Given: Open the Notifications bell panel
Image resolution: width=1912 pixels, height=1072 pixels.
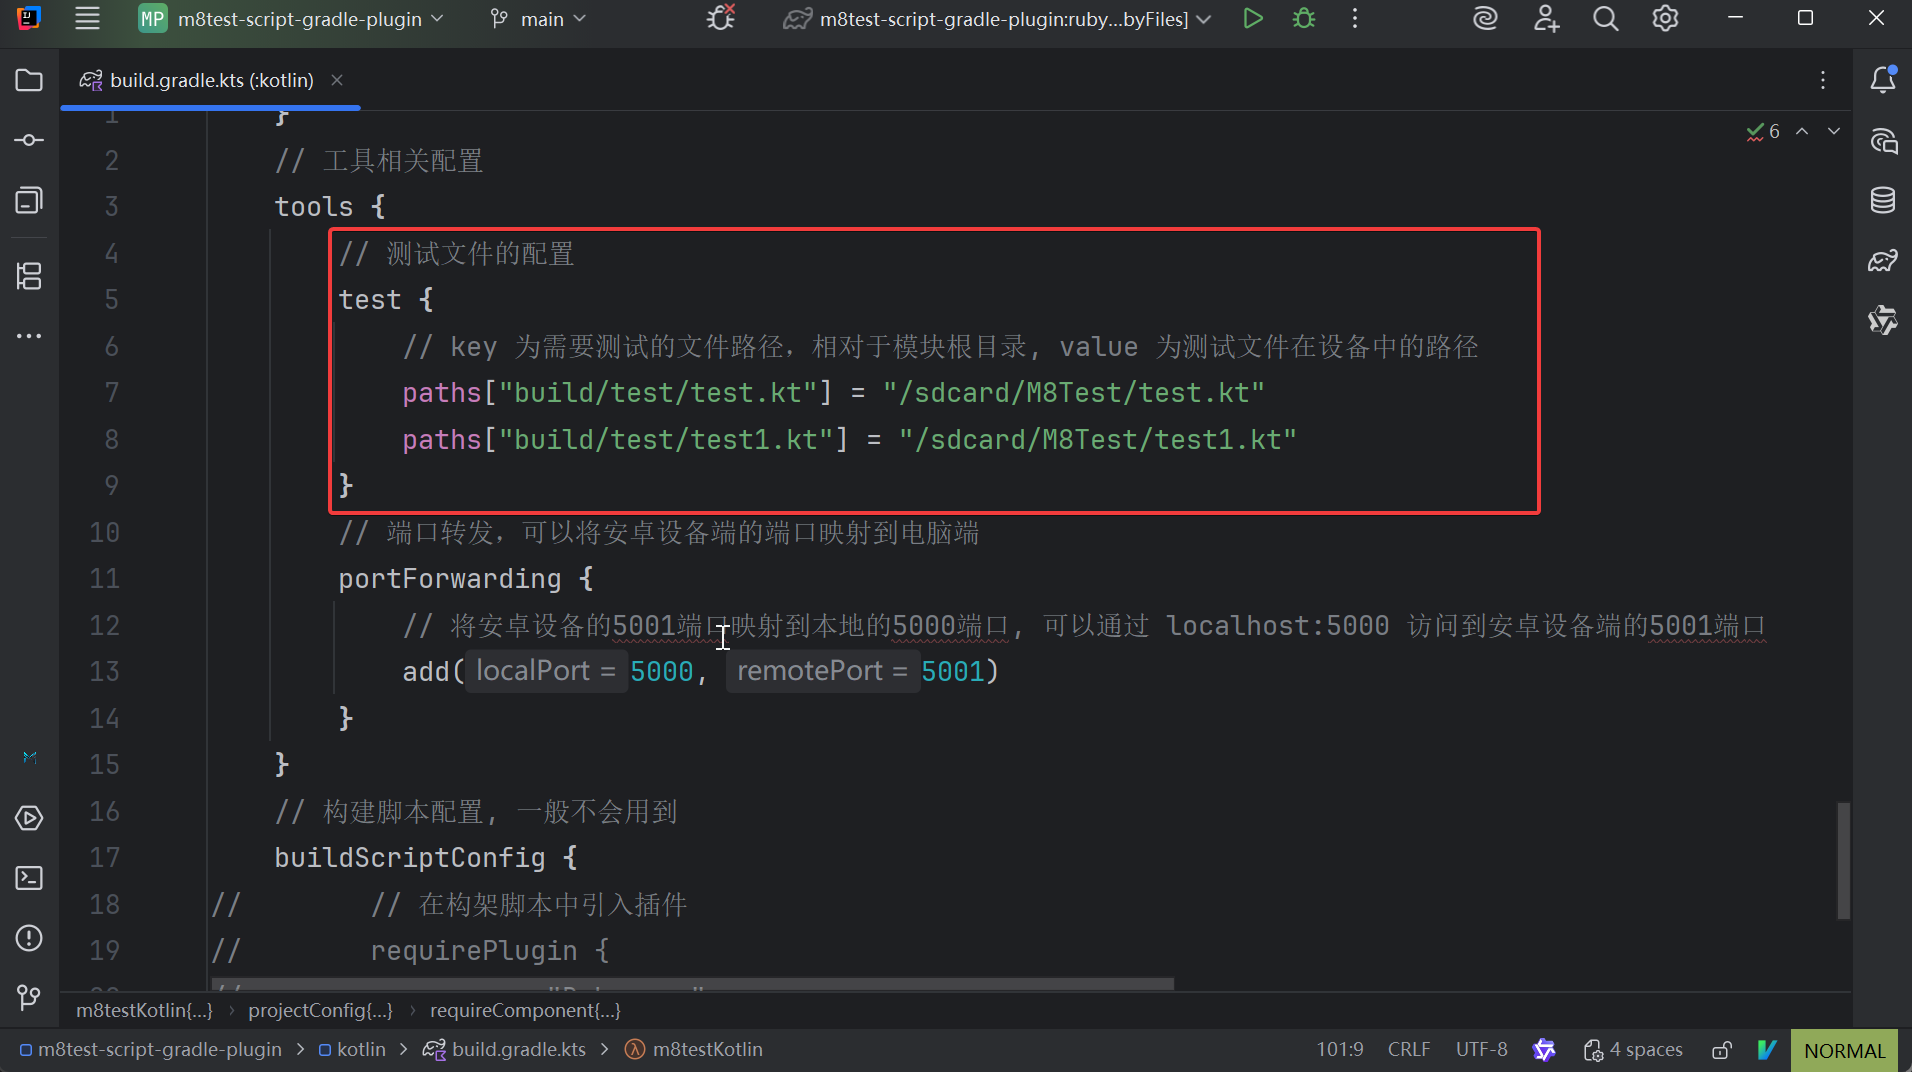Looking at the screenshot, I should [x=1883, y=80].
